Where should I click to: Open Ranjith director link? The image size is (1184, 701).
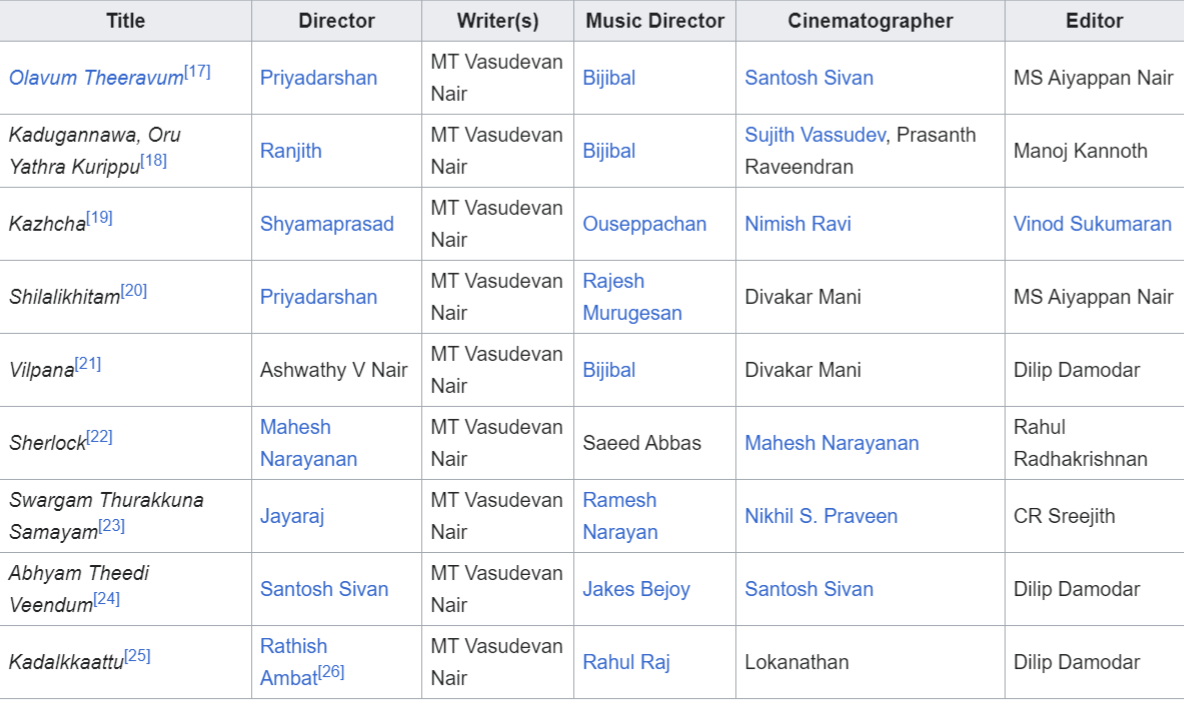click(291, 151)
